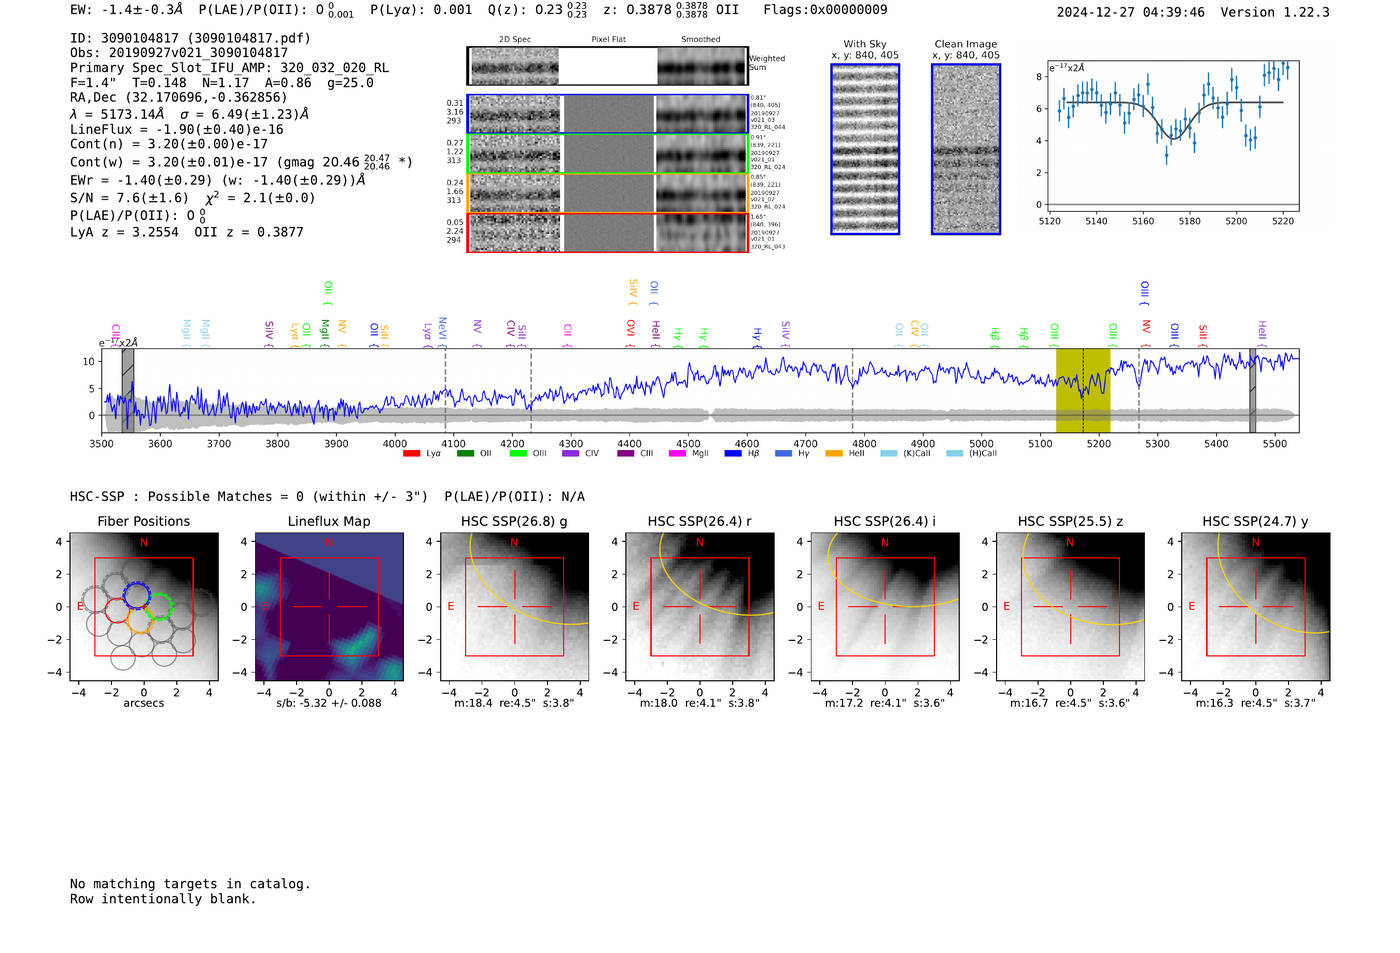
Task: Click the s/b: -5.32 +/- 0.088 caption
Action: (329, 703)
